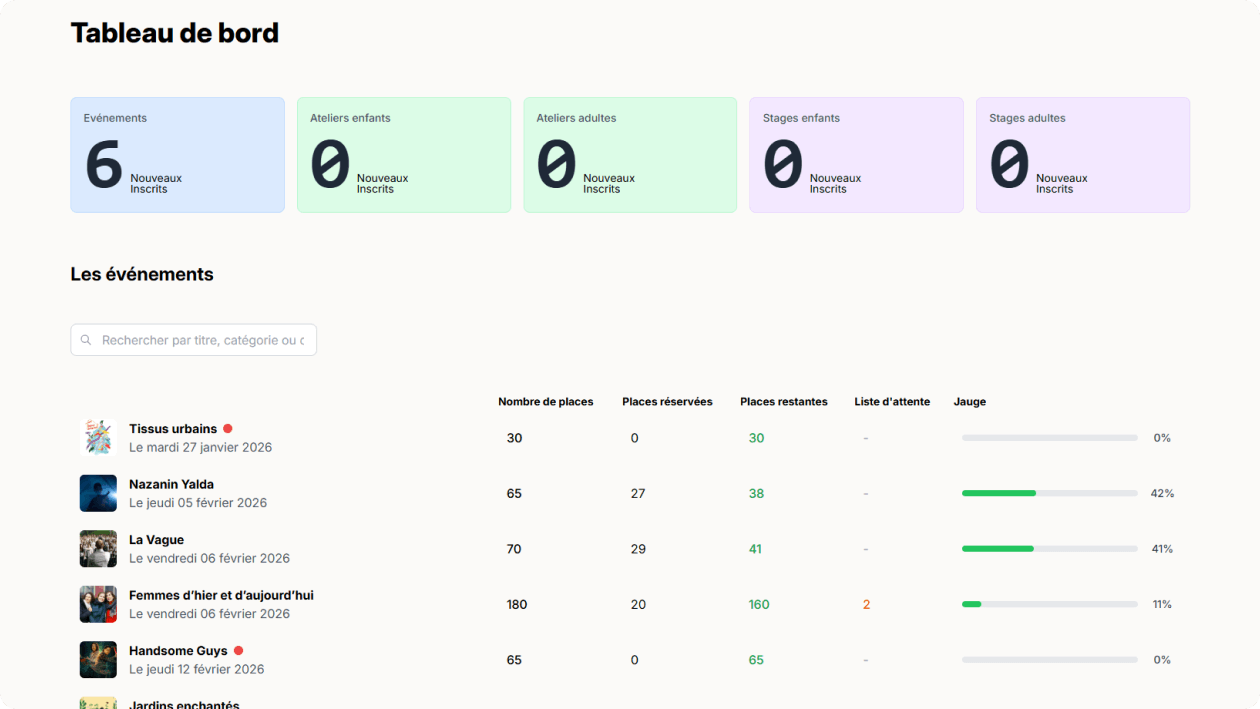Select the Ateliers adultes stat card
This screenshot has width=1260, height=709.
(x=630, y=155)
